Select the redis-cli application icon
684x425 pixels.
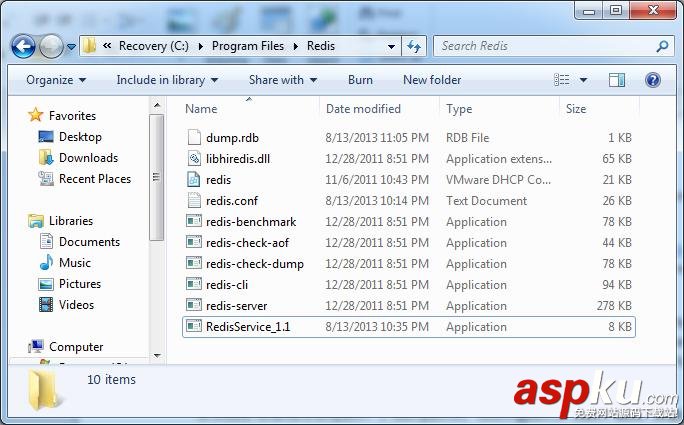click(x=194, y=284)
